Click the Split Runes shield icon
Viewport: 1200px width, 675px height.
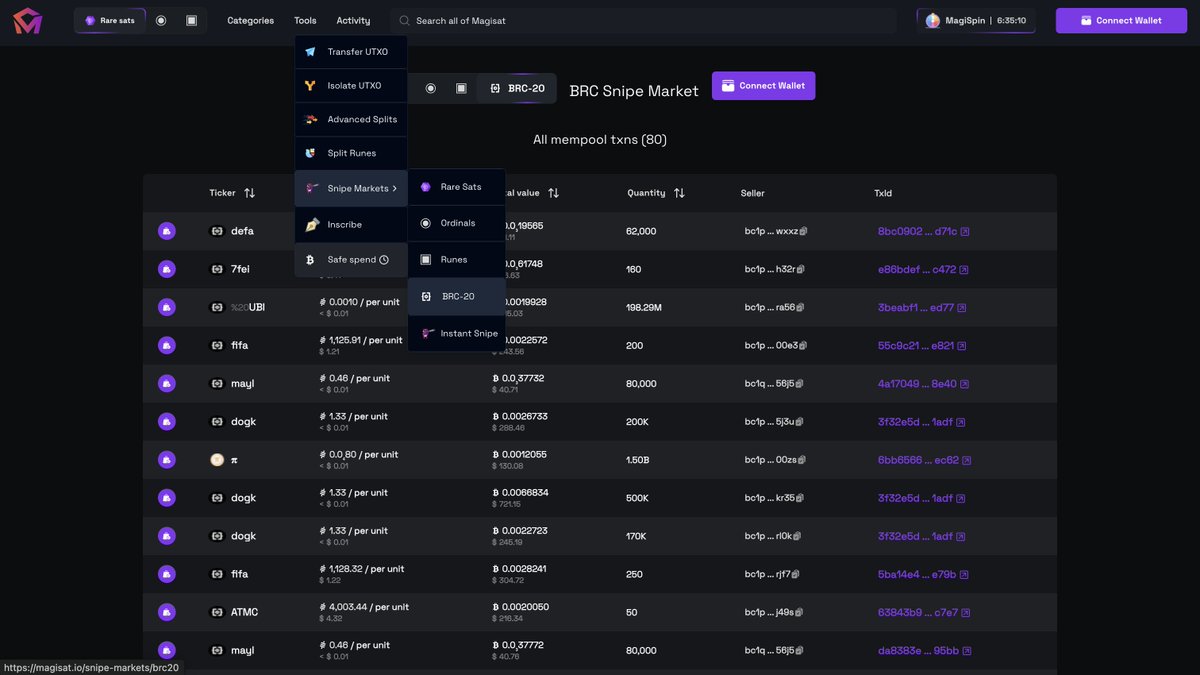pos(310,152)
